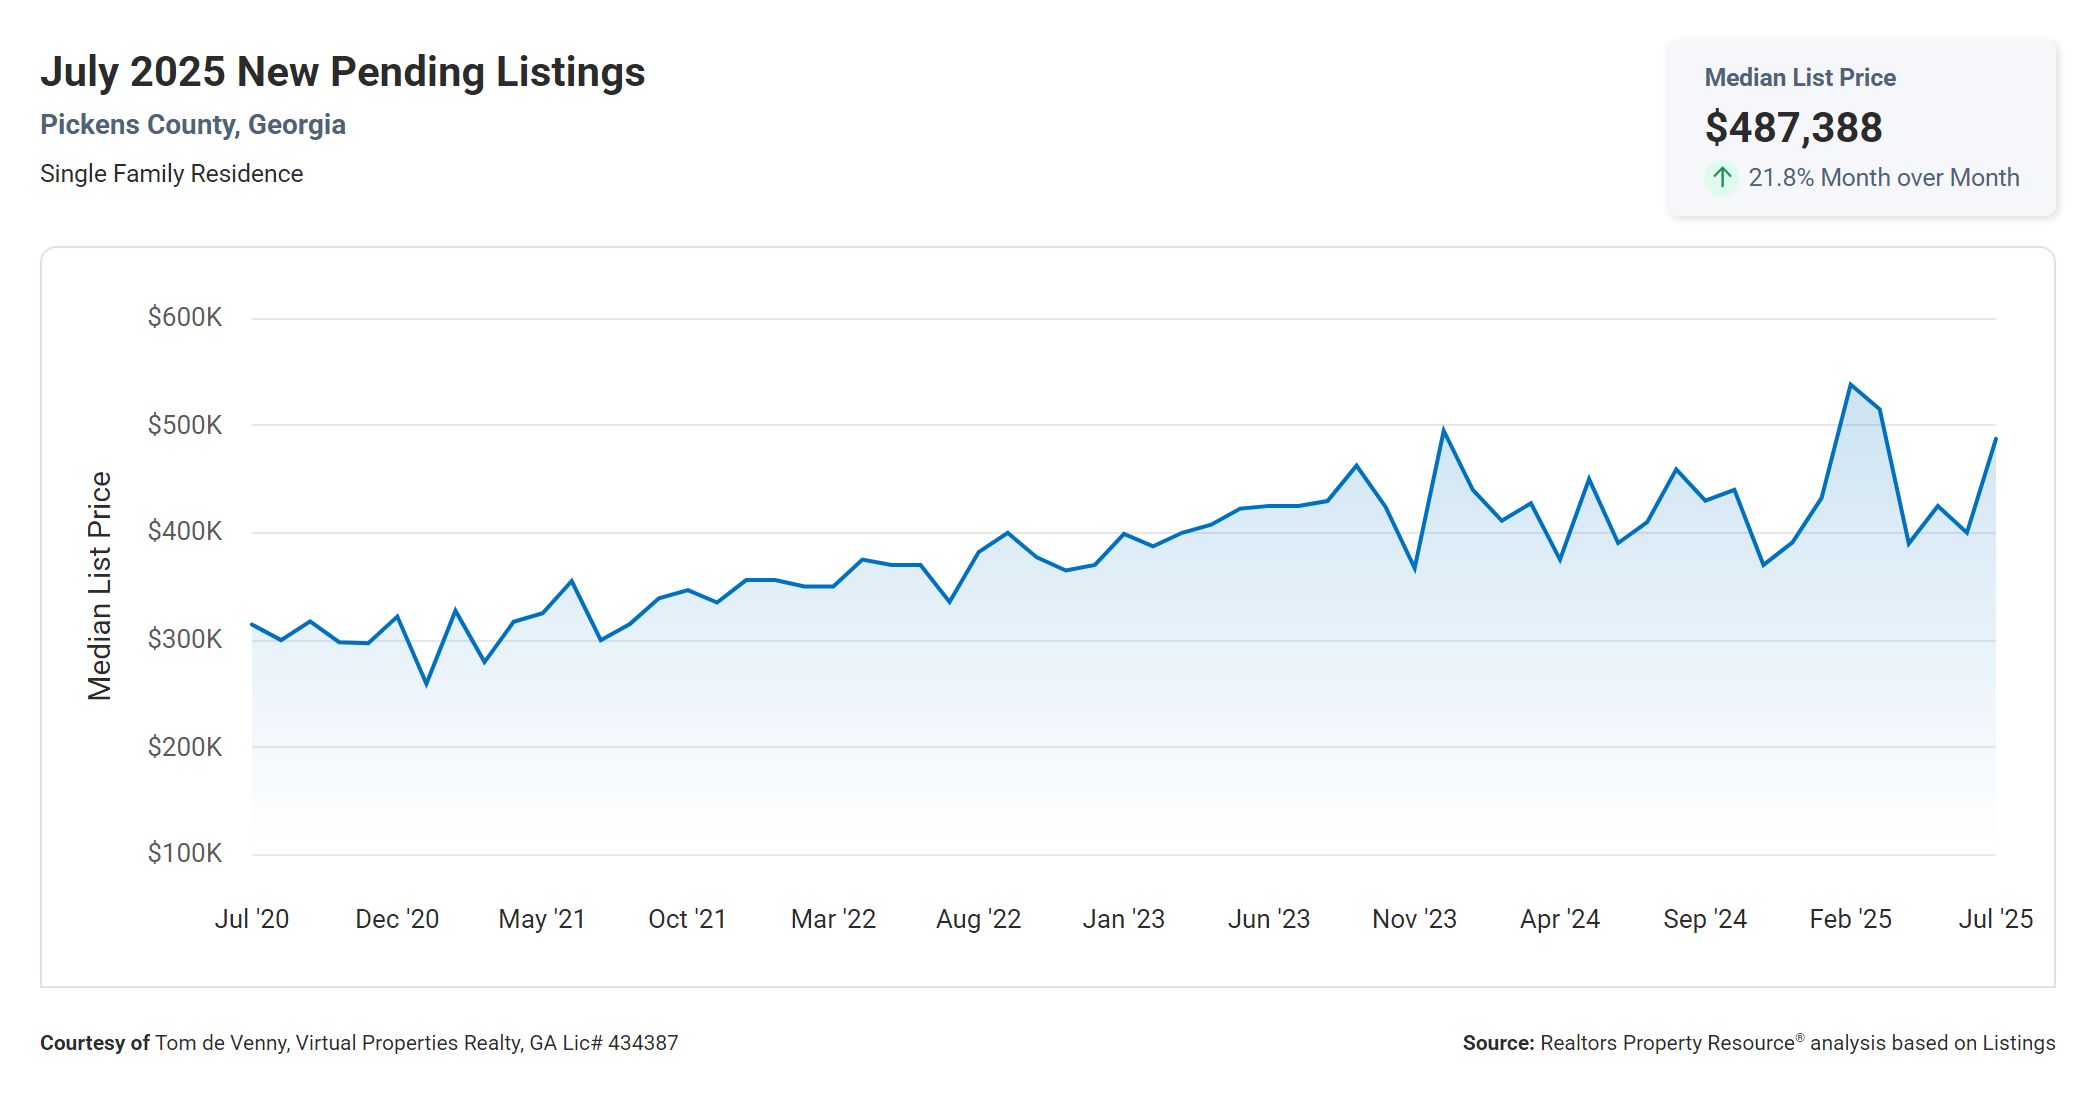Click the $600K y-axis label
The image size is (2096, 1100).
(x=185, y=318)
